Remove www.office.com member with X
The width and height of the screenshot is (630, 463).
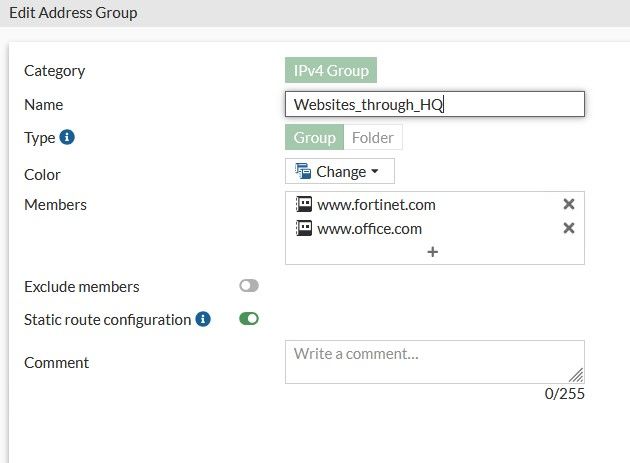coord(569,228)
